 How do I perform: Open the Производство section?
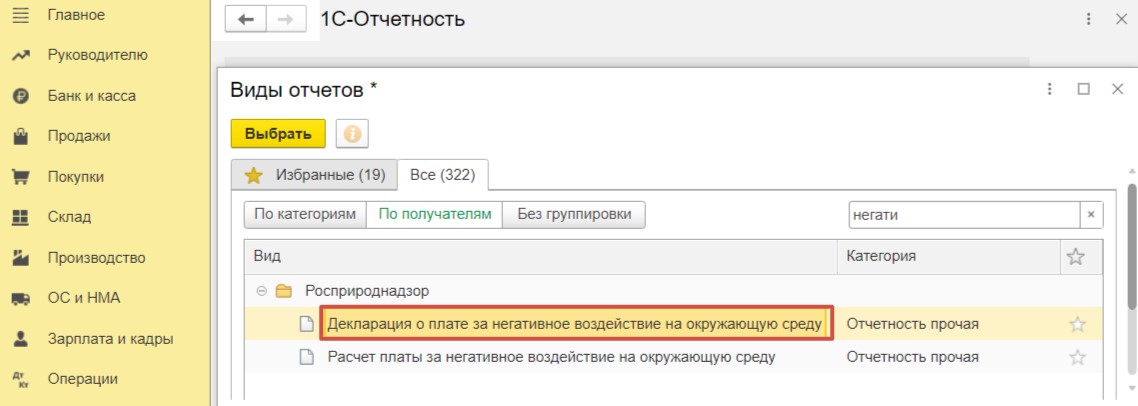(x=97, y=258)
